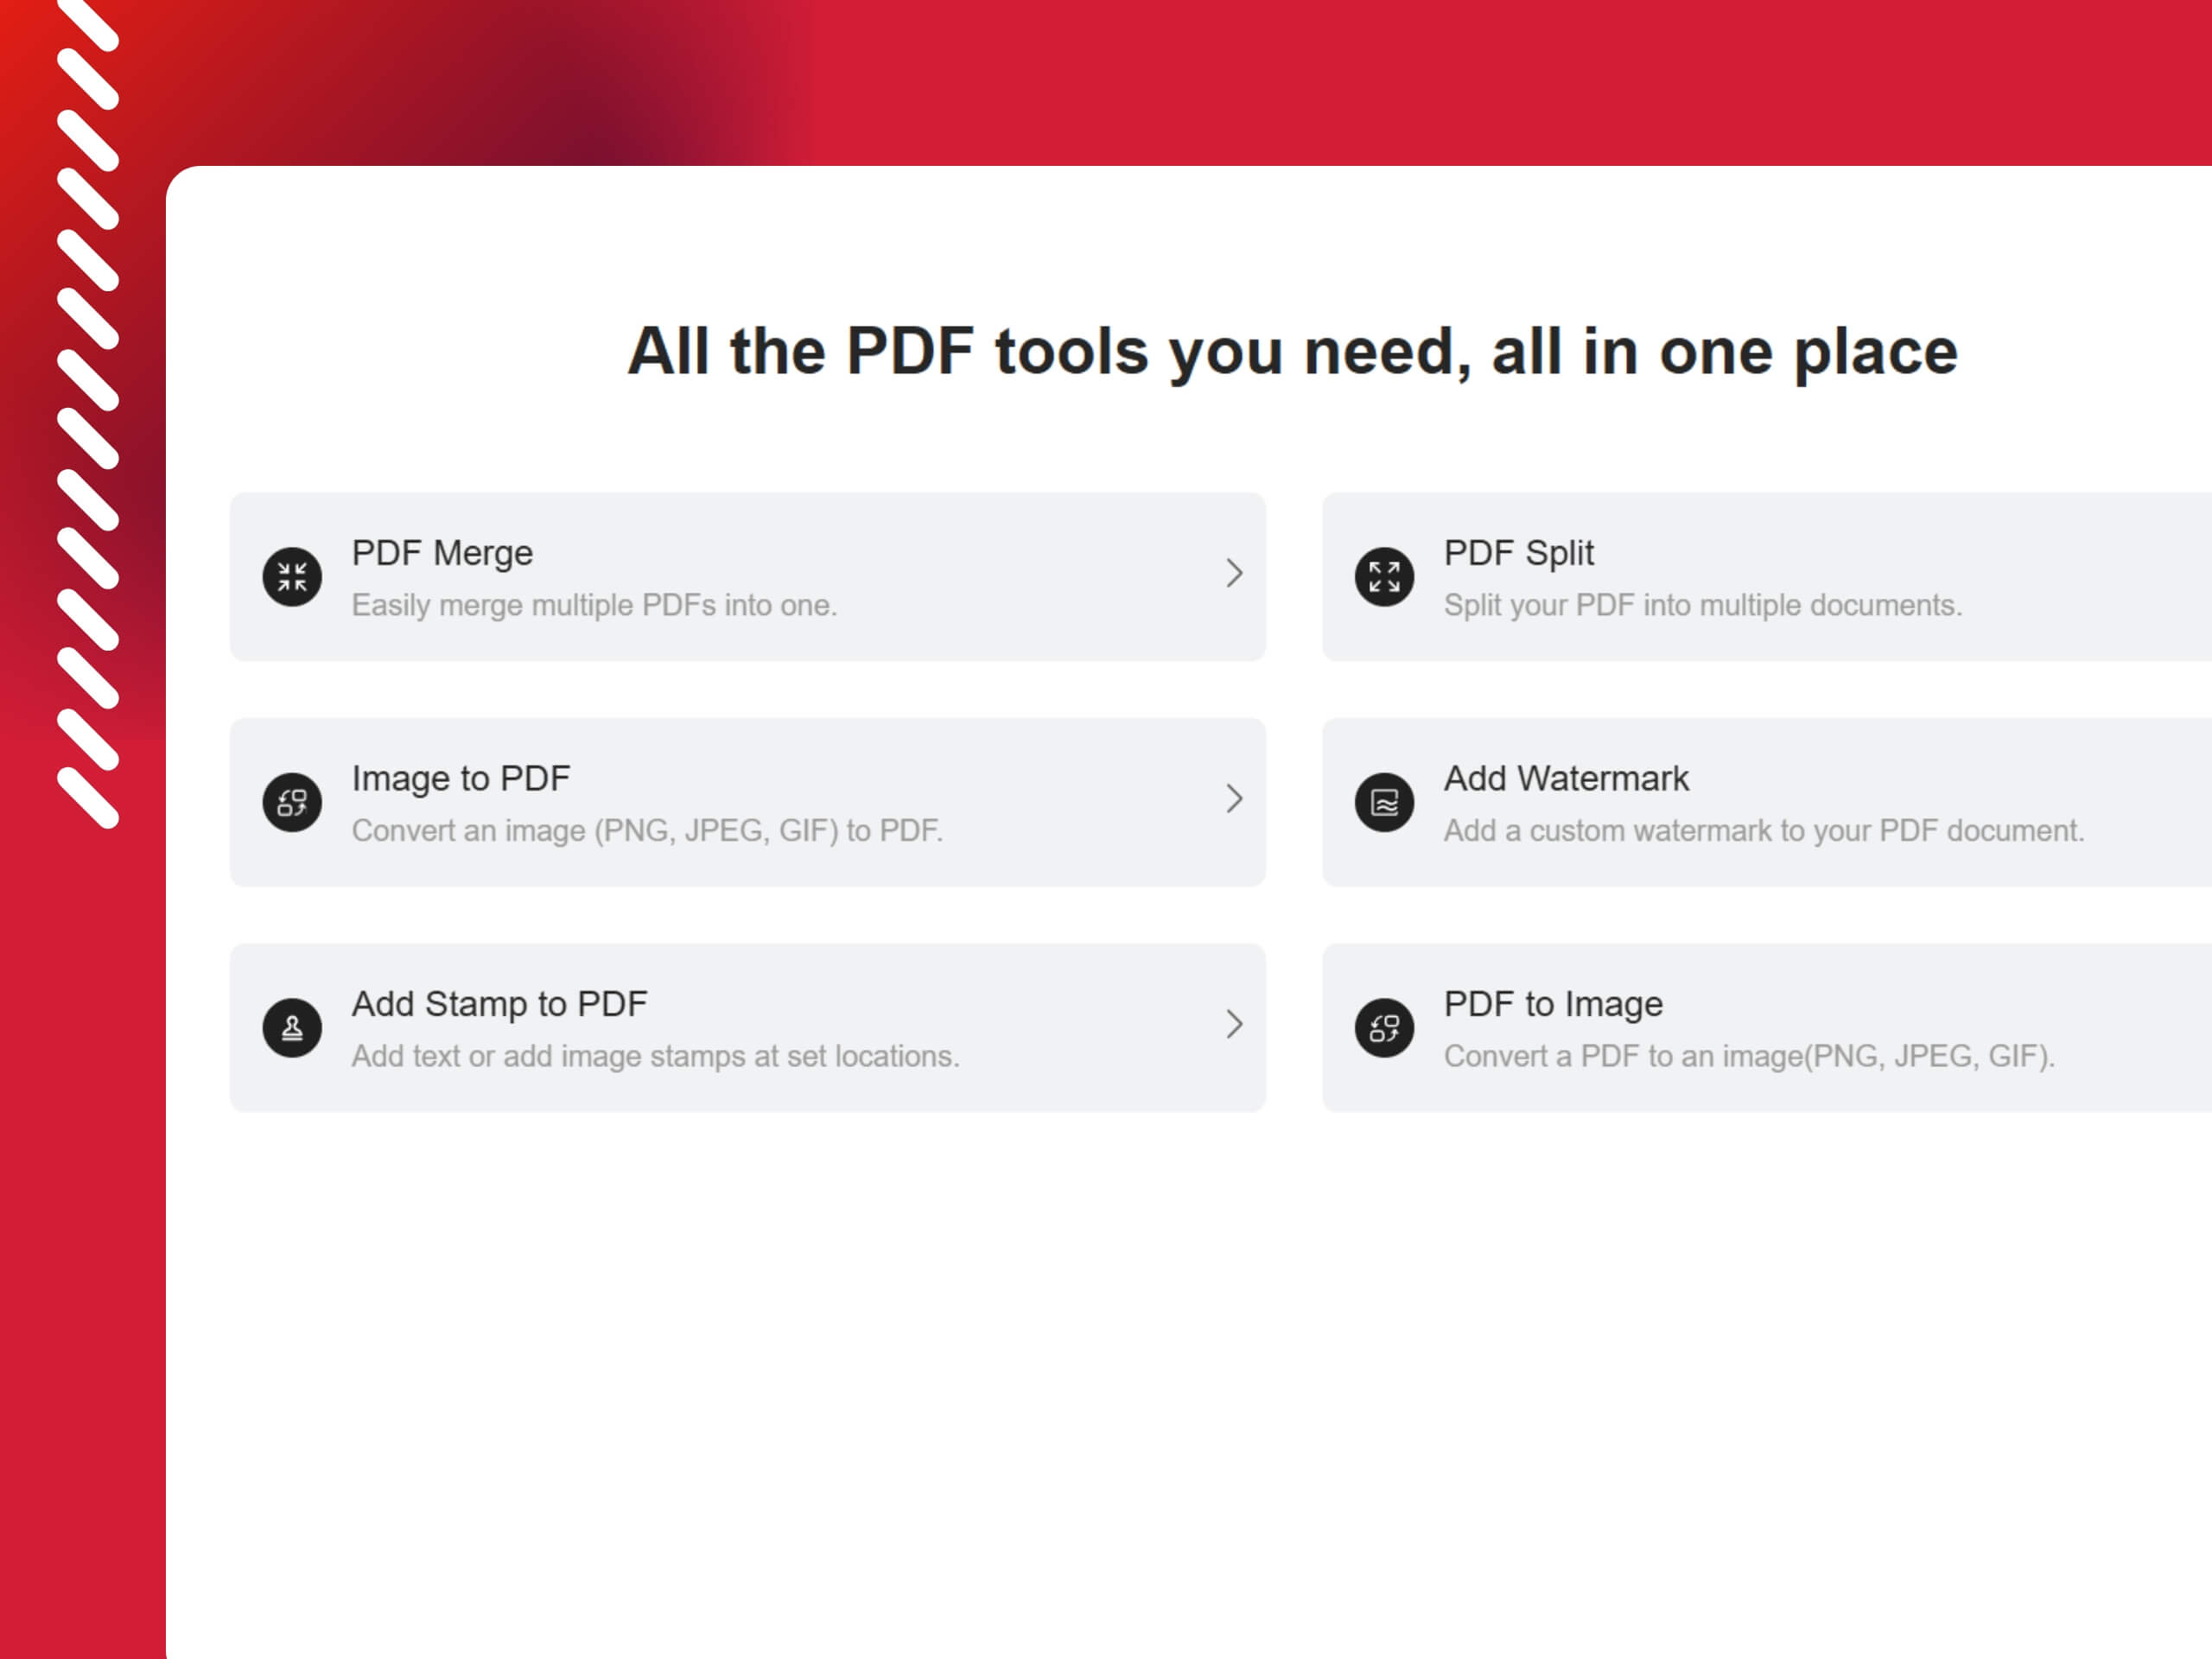2212x1659 pixels.
Task: Click 'Easily merge multiple PDFs into one.' text
Action: click(594, 605)
